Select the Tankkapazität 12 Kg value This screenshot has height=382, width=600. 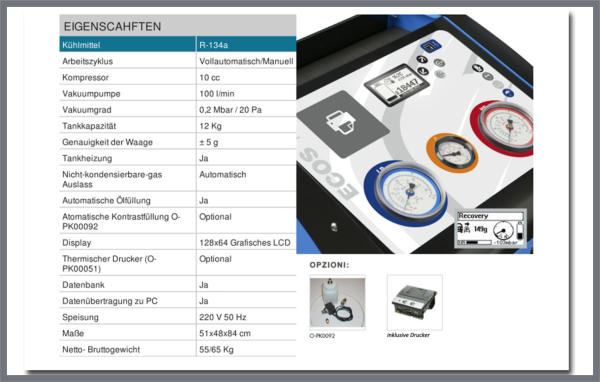(x=210, y=126)
